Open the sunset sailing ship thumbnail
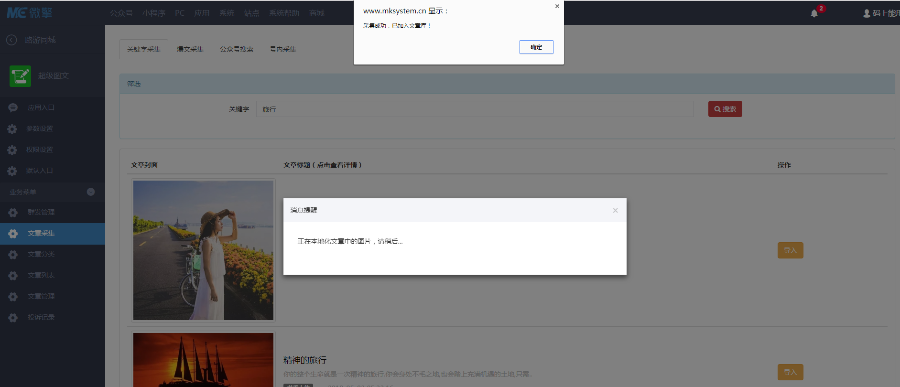 [203, 360]
